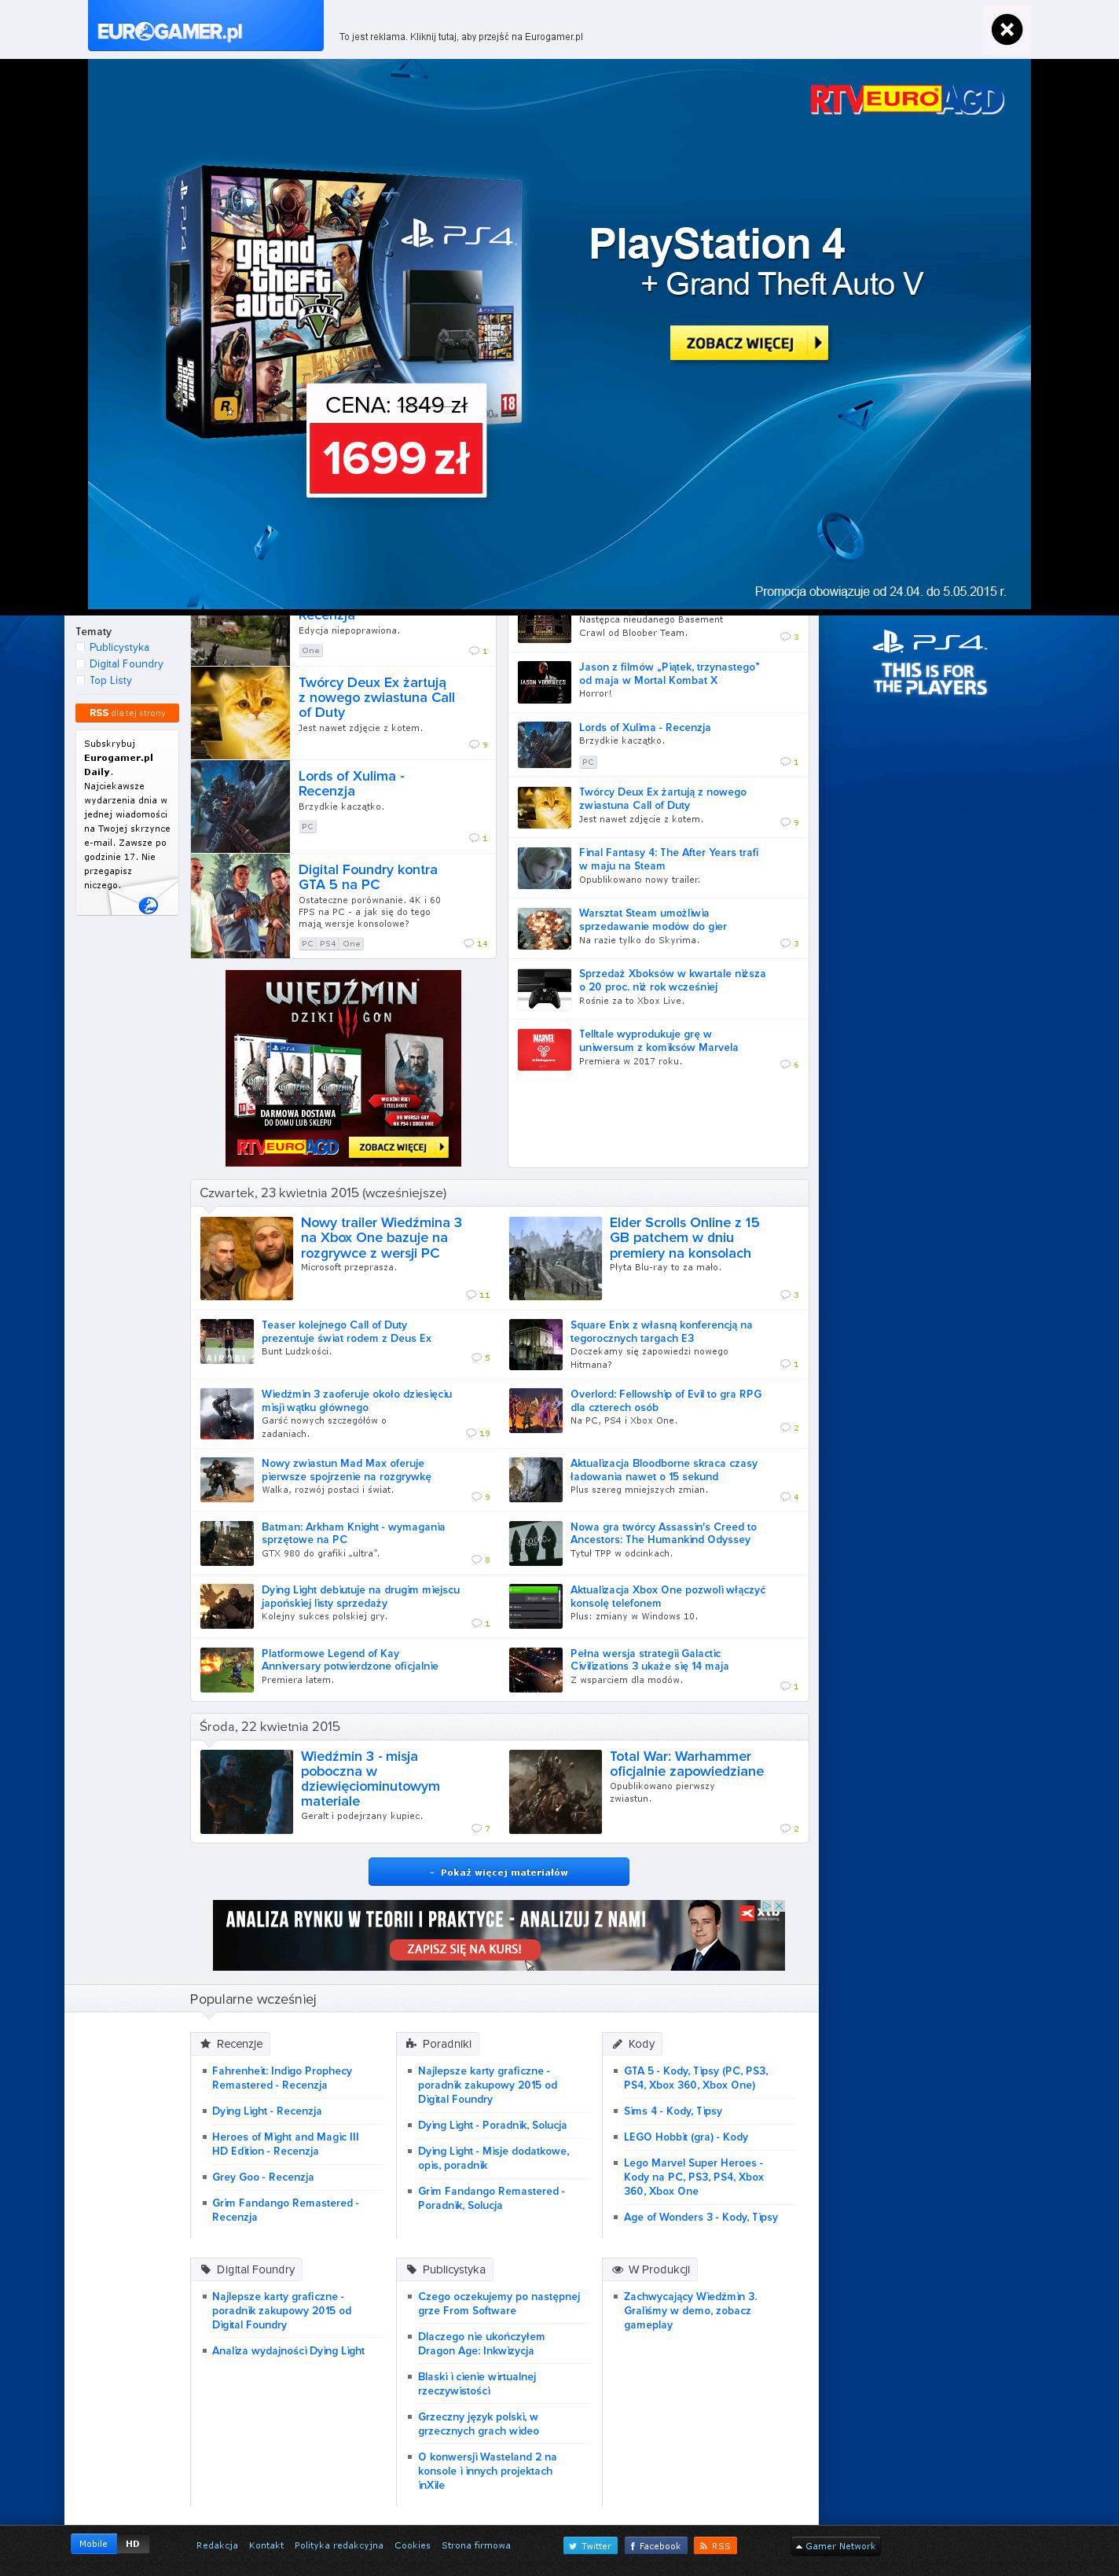The height and width of the screenshot is (2576, 1119).
Task: Tick the Top Listy checkbox
Action: pyautogui.click(x=81, y=680)
